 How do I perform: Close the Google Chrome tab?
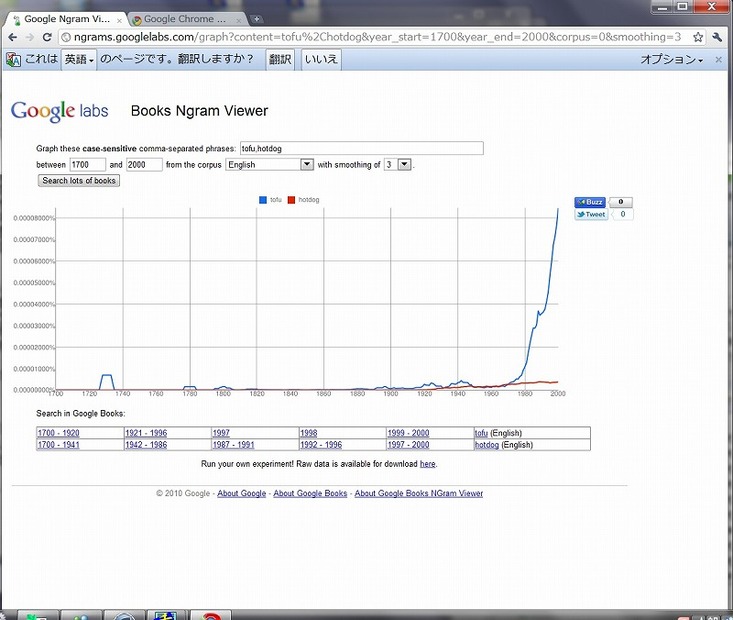[x=239, y=21]
